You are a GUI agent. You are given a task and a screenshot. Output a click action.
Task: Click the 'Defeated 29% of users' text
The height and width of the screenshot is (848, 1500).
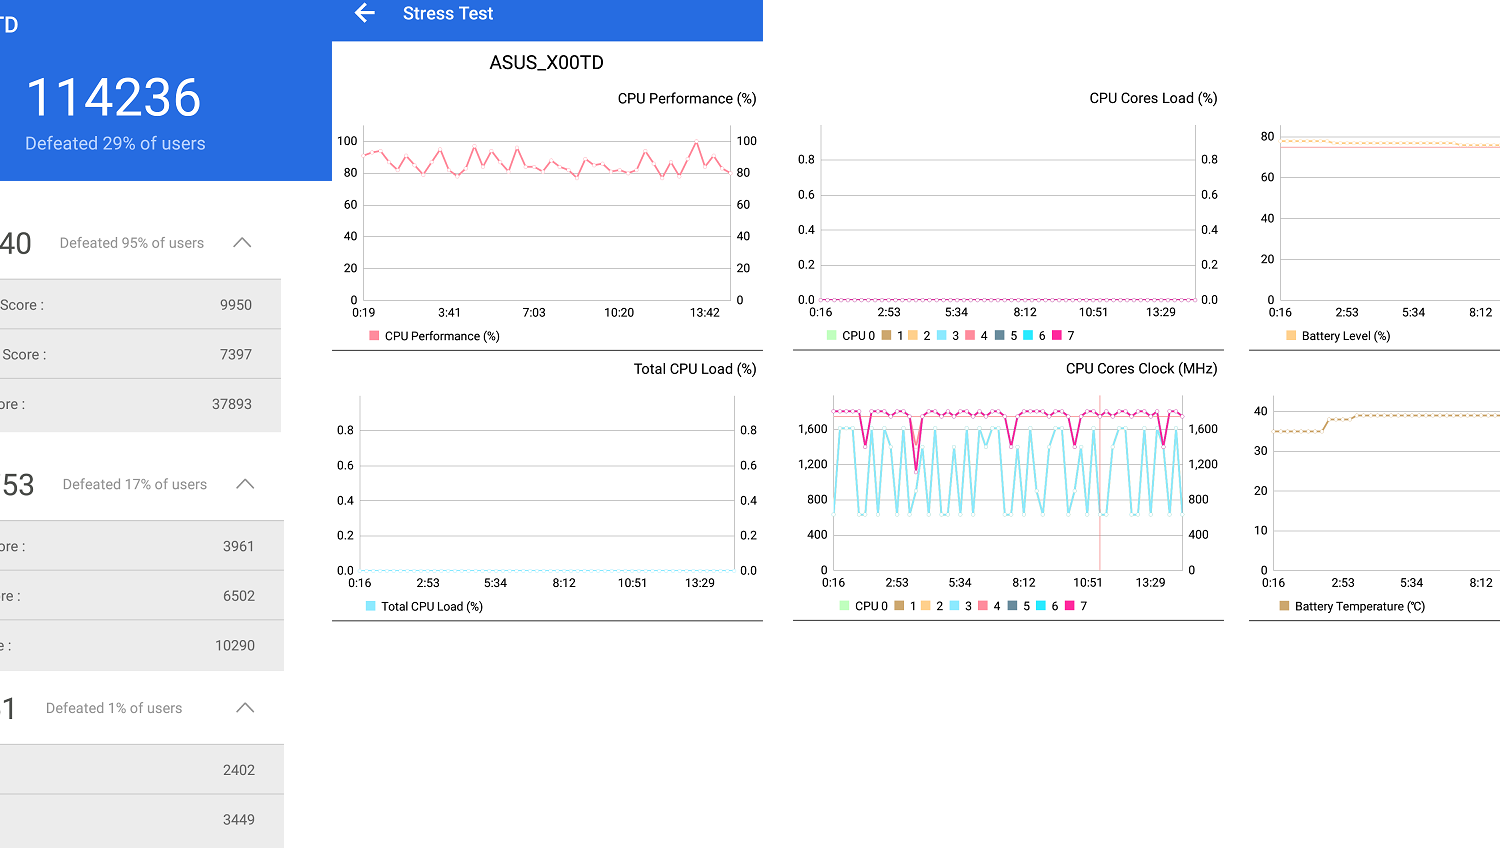115,144
